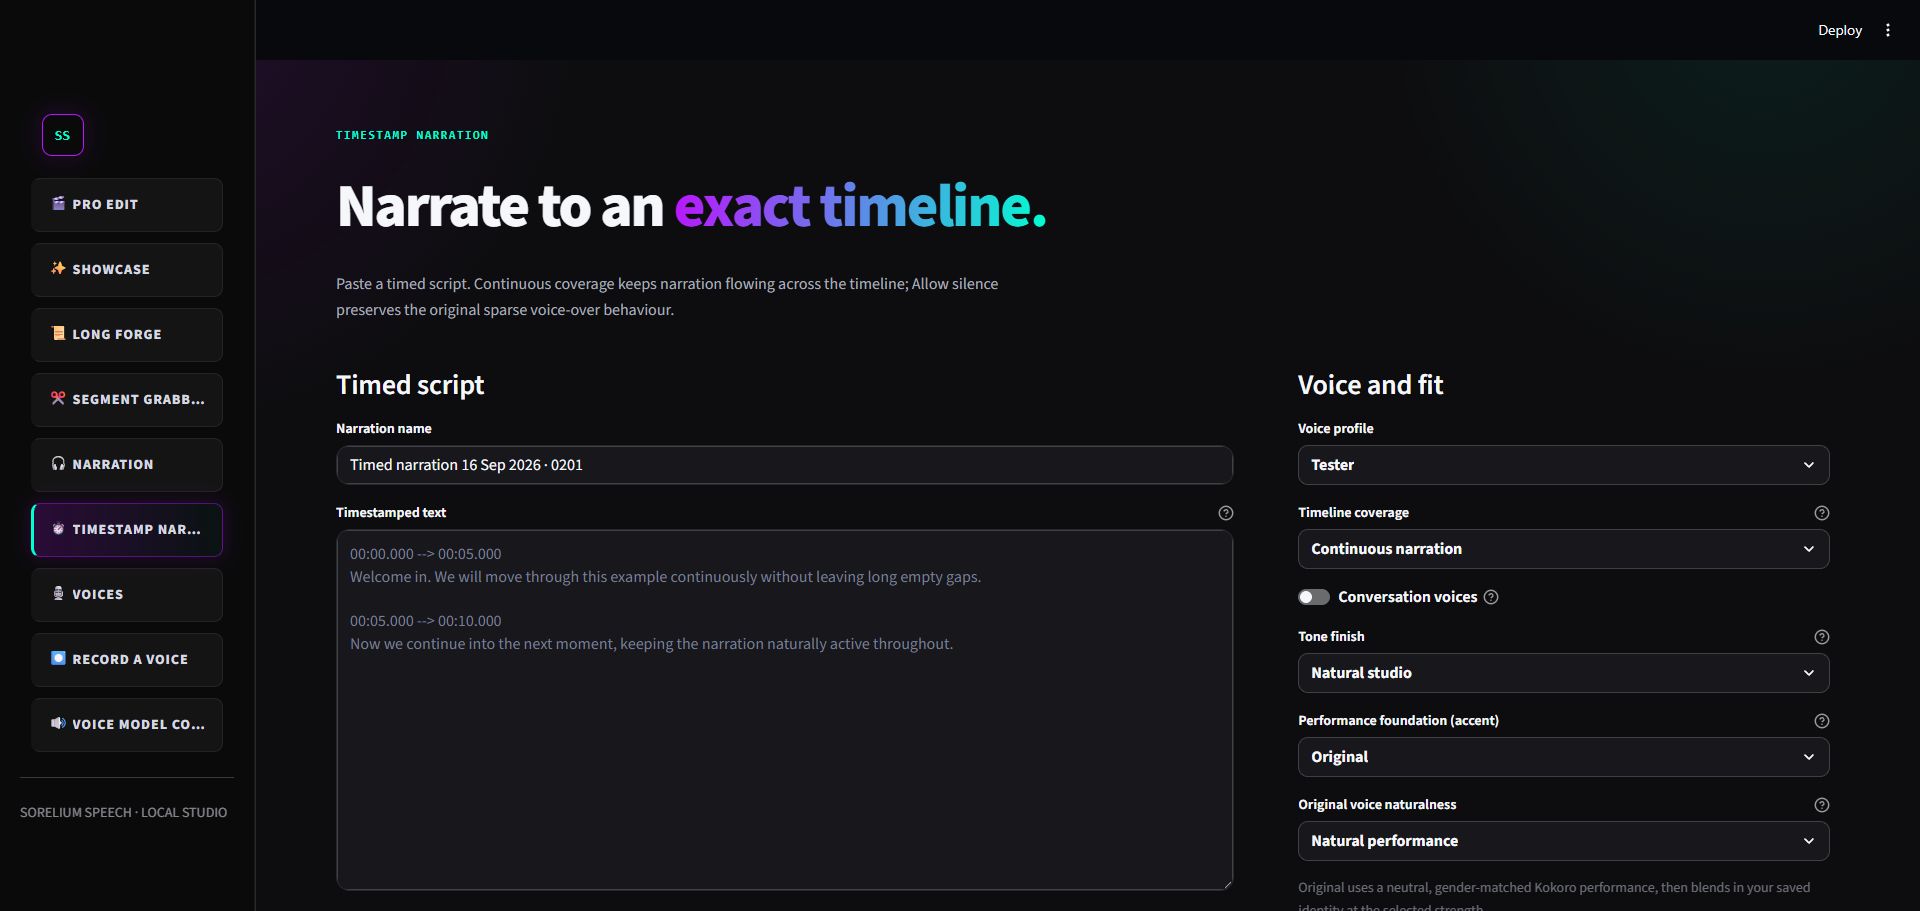
Task: Enable the Conversation voices toggle
Action: (1314, 597)
